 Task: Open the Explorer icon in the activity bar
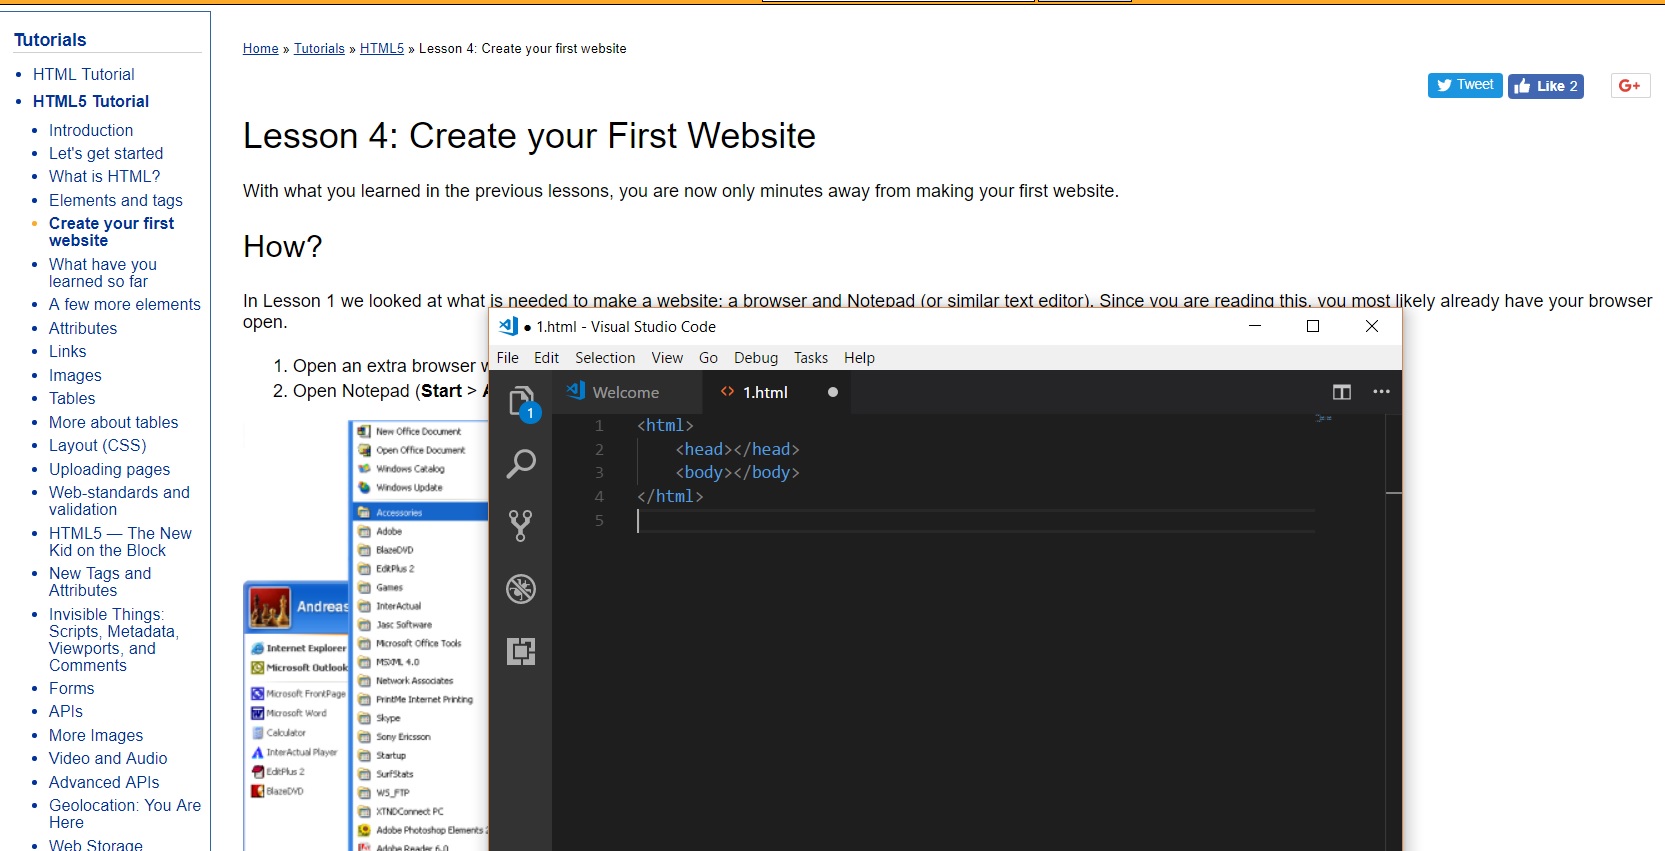click(x=521, y=402)
